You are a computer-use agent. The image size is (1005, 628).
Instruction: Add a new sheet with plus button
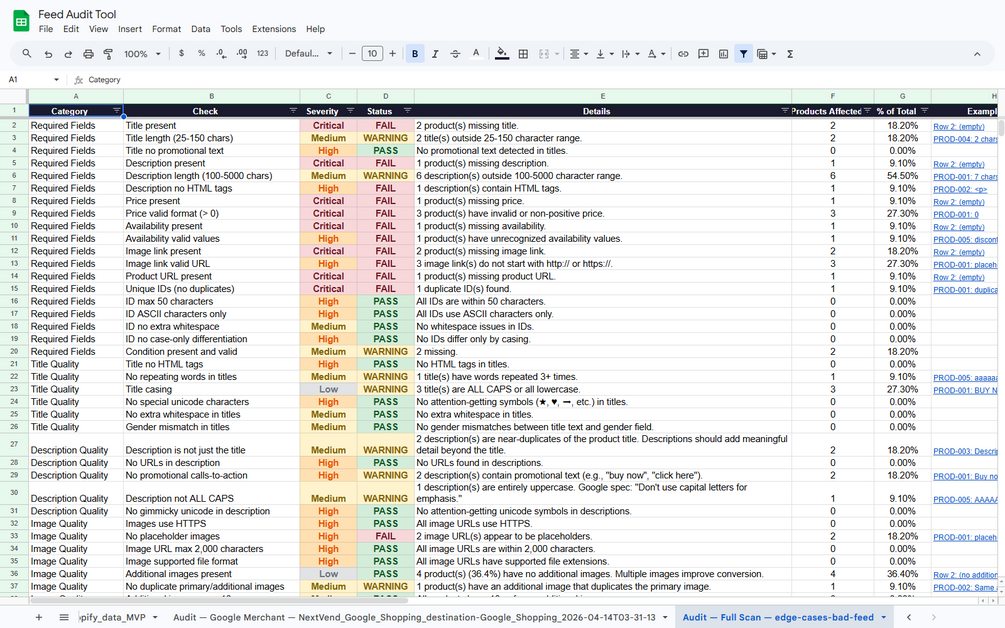pyautogui.click(x=38, y=617)
